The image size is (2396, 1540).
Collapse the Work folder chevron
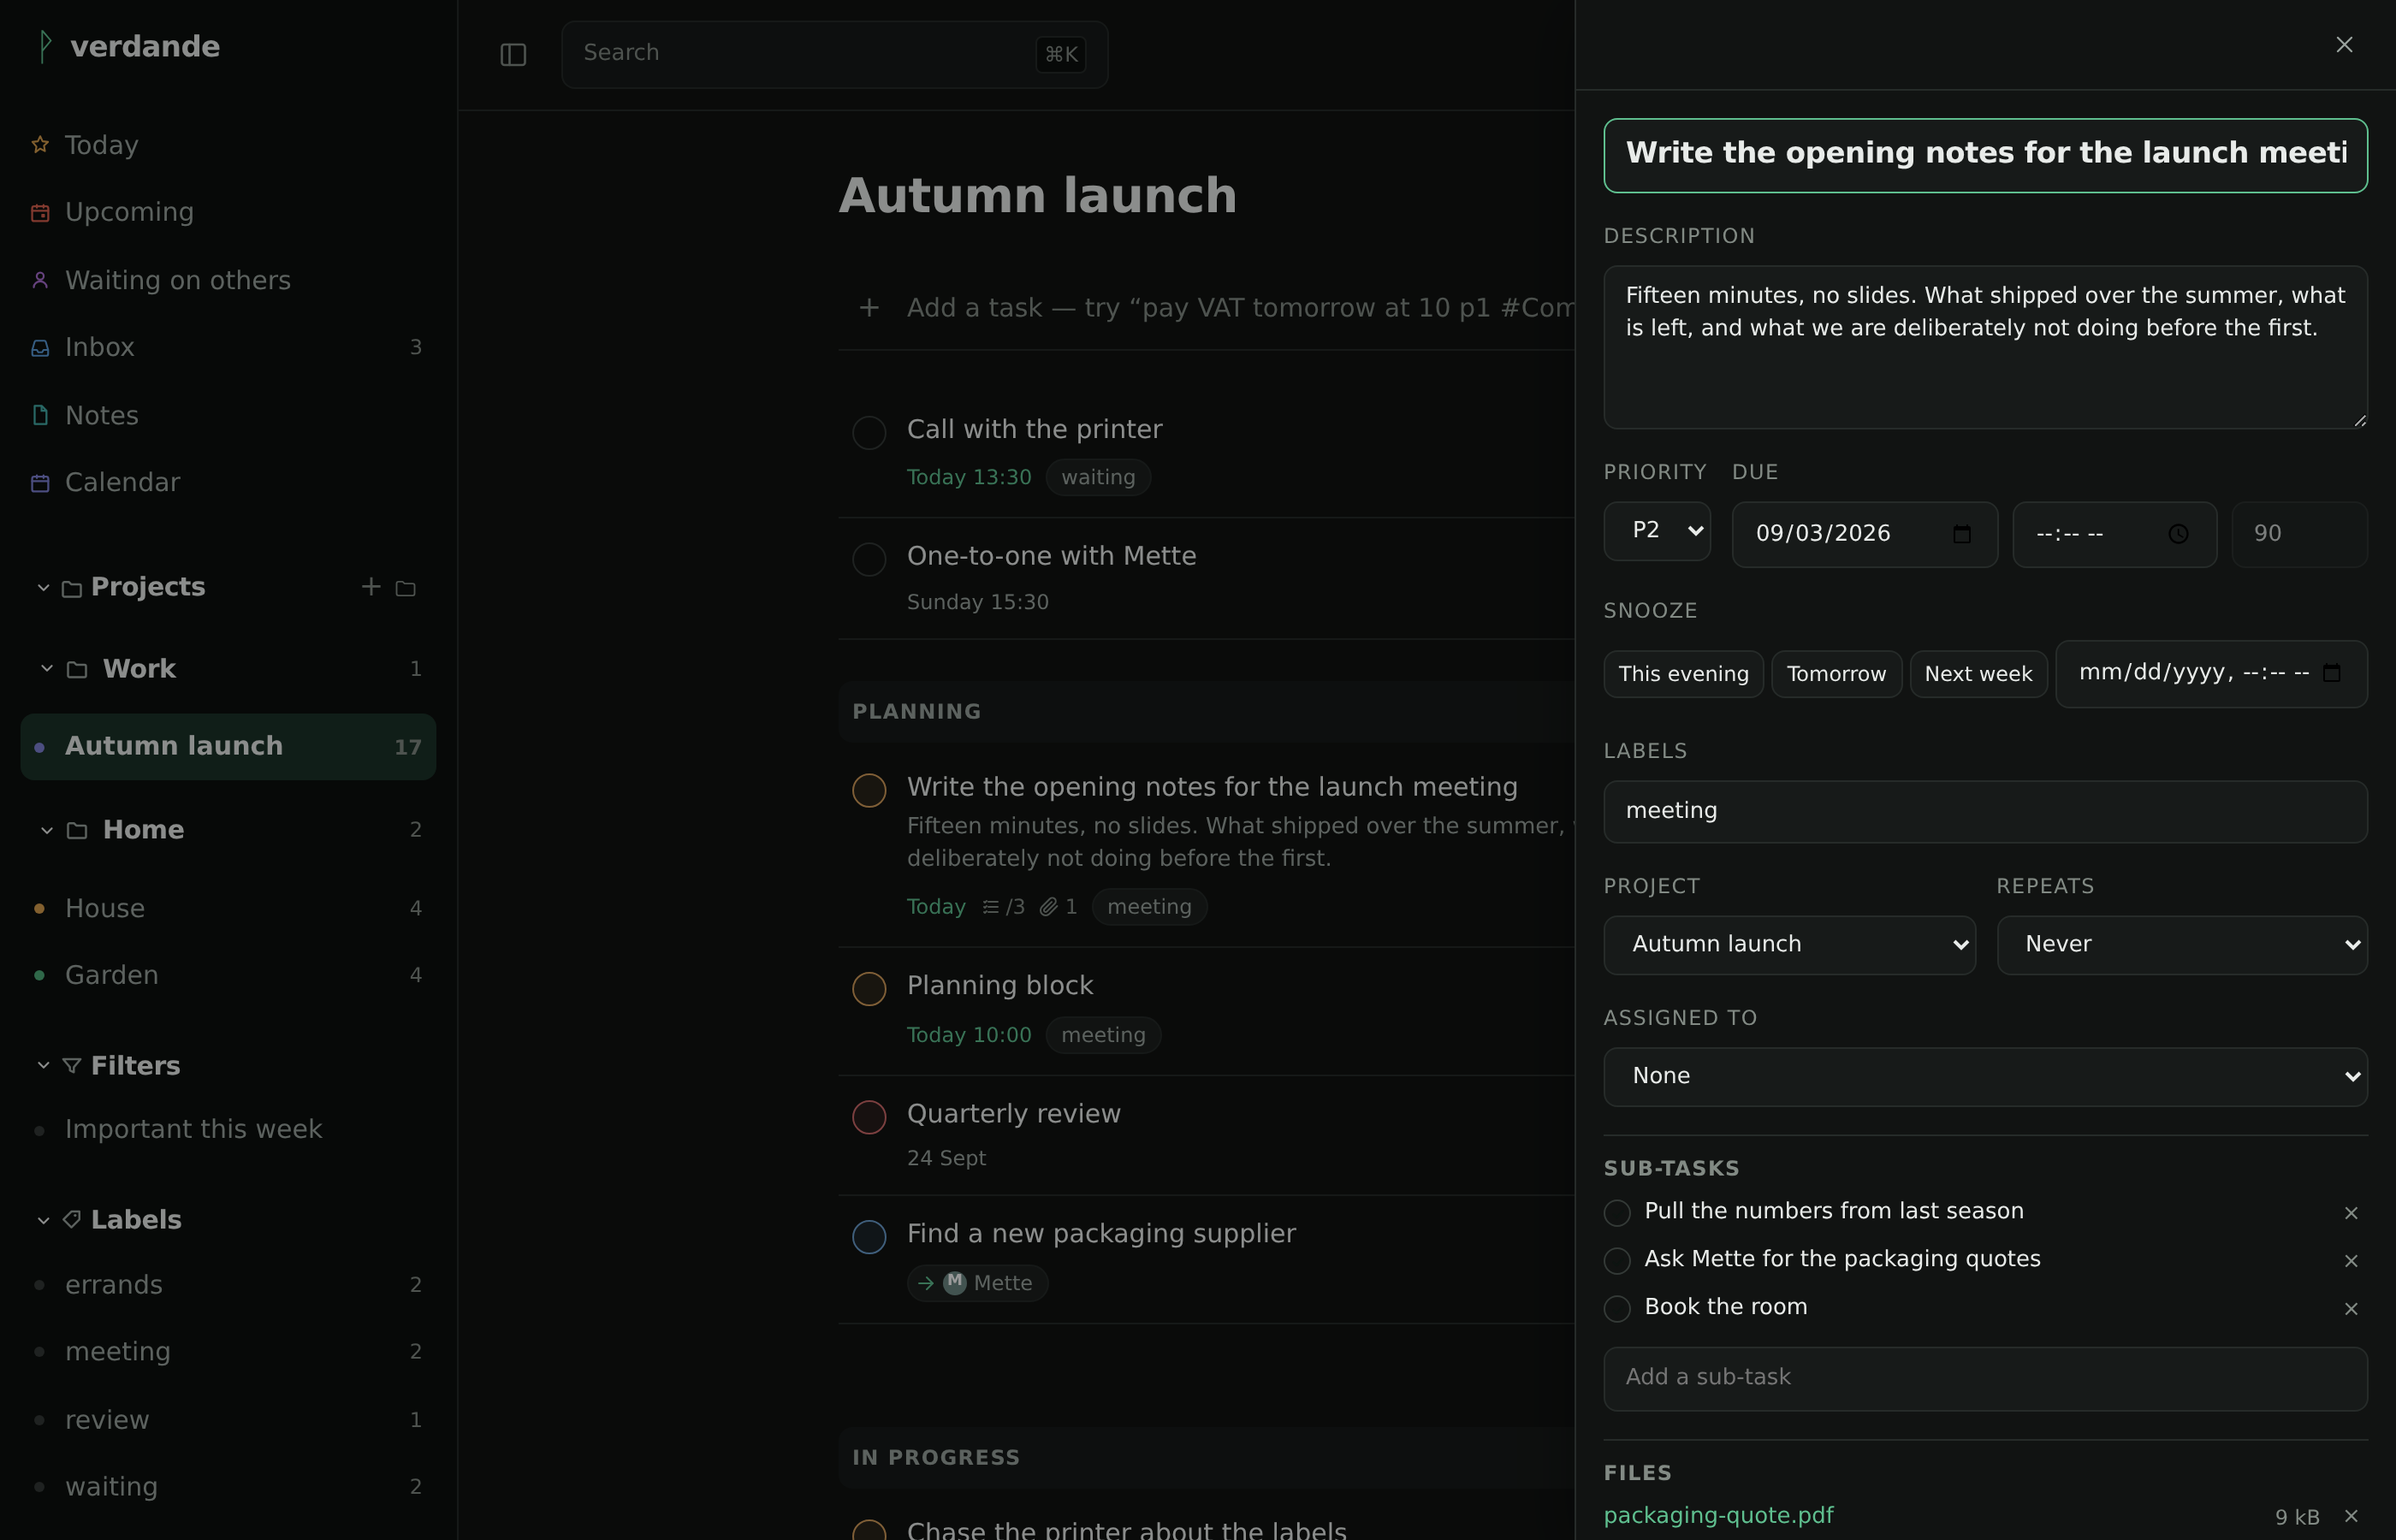pos(46,669)
